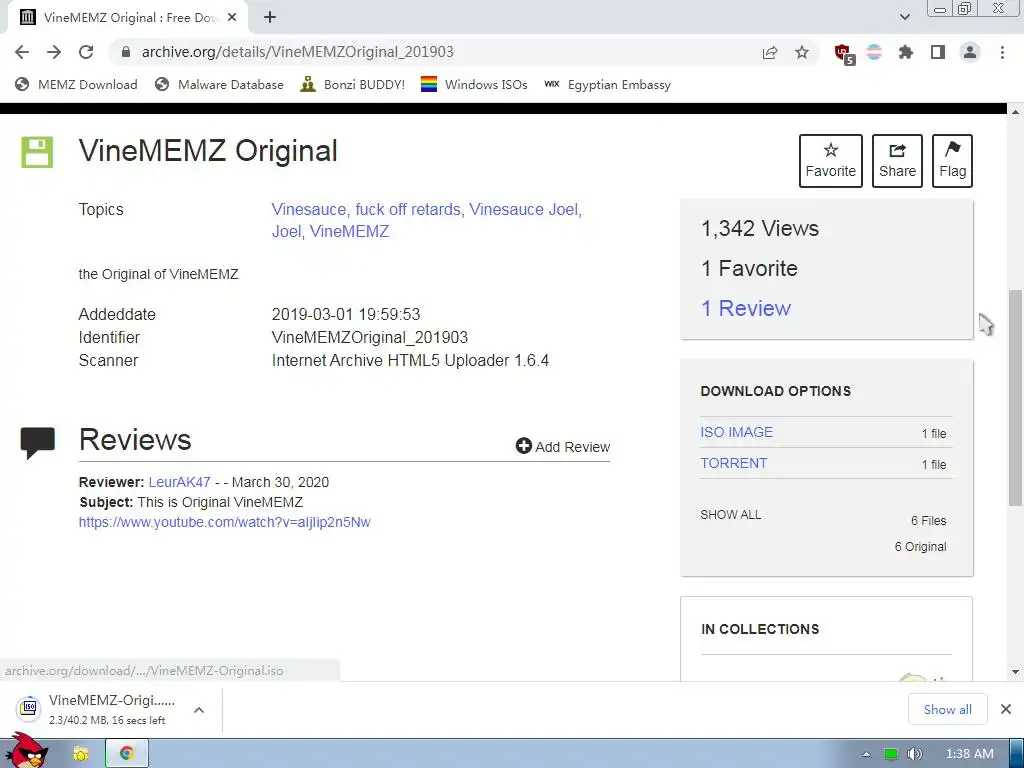Favorite this item with the star button
The width and height of the screenshot is (1024, 768).
(831, 161)
